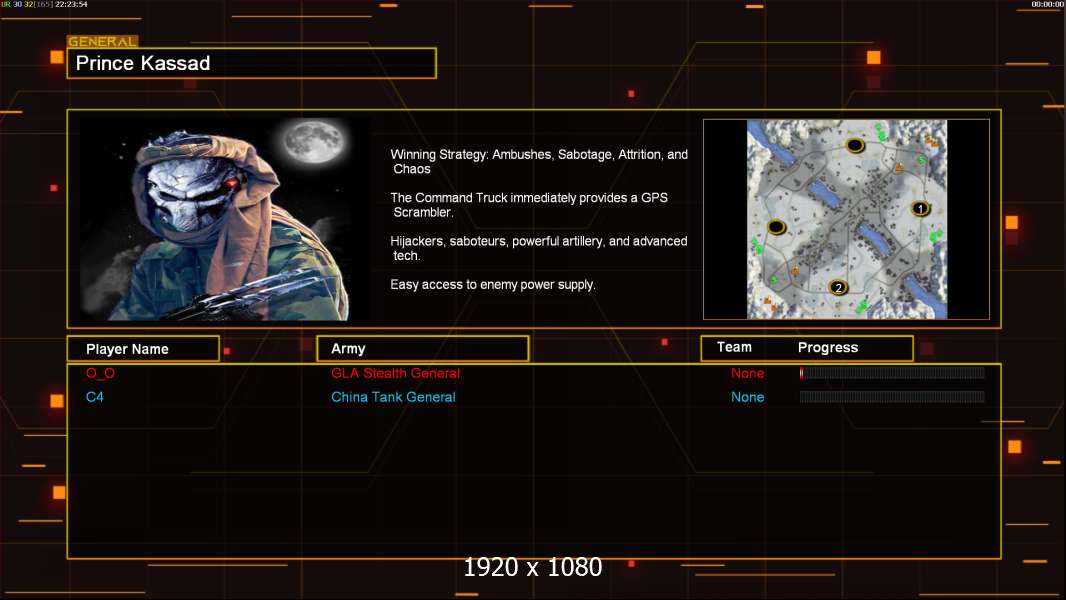
Task: Select the black start marker on left of minimap
Action: (776, 227)
